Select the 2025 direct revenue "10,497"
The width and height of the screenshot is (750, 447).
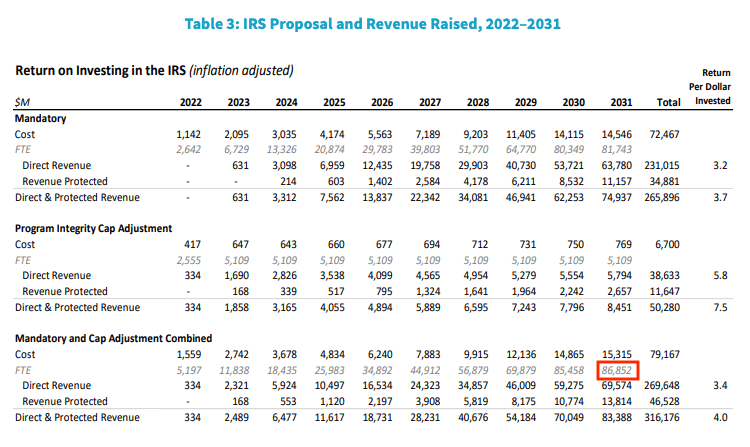[329, 385]
